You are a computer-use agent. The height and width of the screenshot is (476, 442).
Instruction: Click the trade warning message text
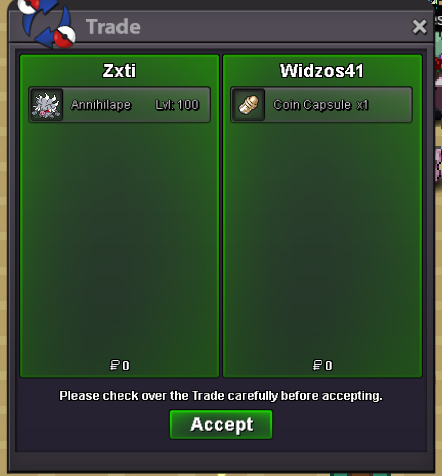221,396
